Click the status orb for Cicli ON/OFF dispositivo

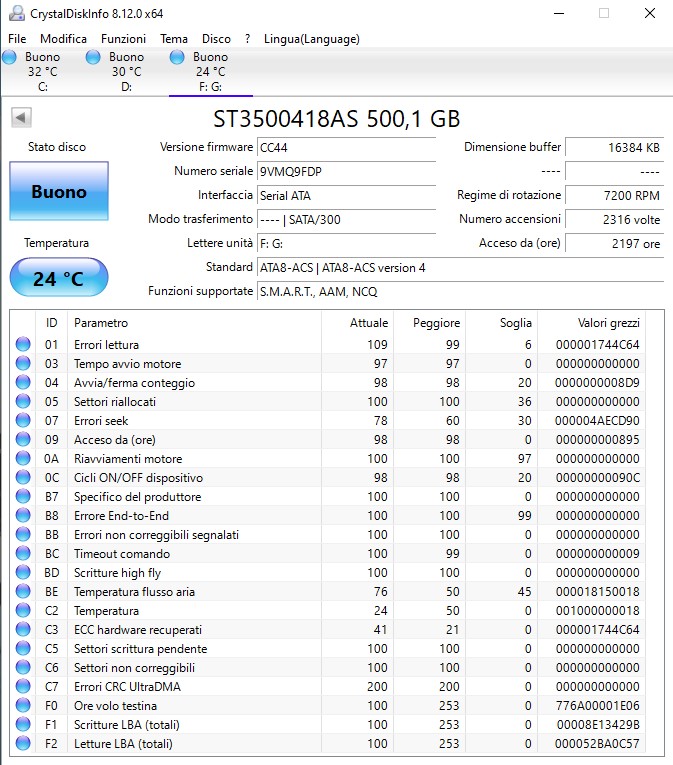pyautogui.click(x=23, y=478)
